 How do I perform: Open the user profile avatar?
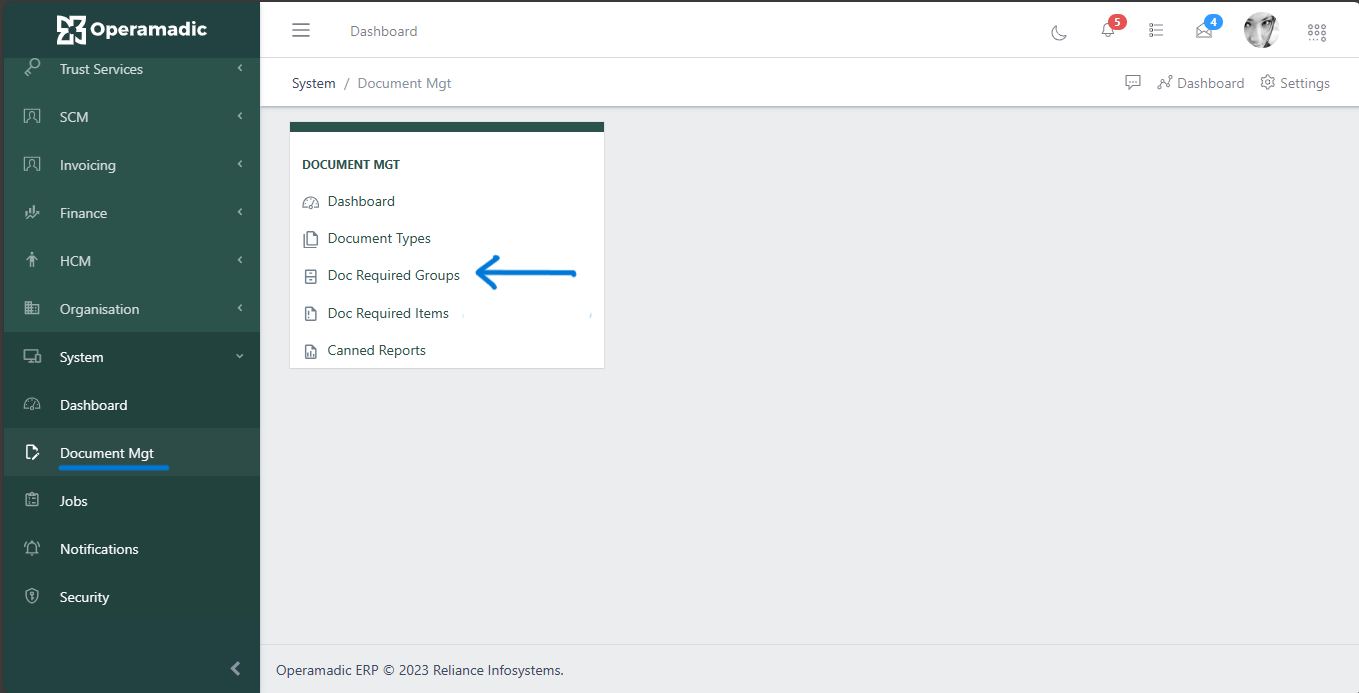coord(1261,30)
